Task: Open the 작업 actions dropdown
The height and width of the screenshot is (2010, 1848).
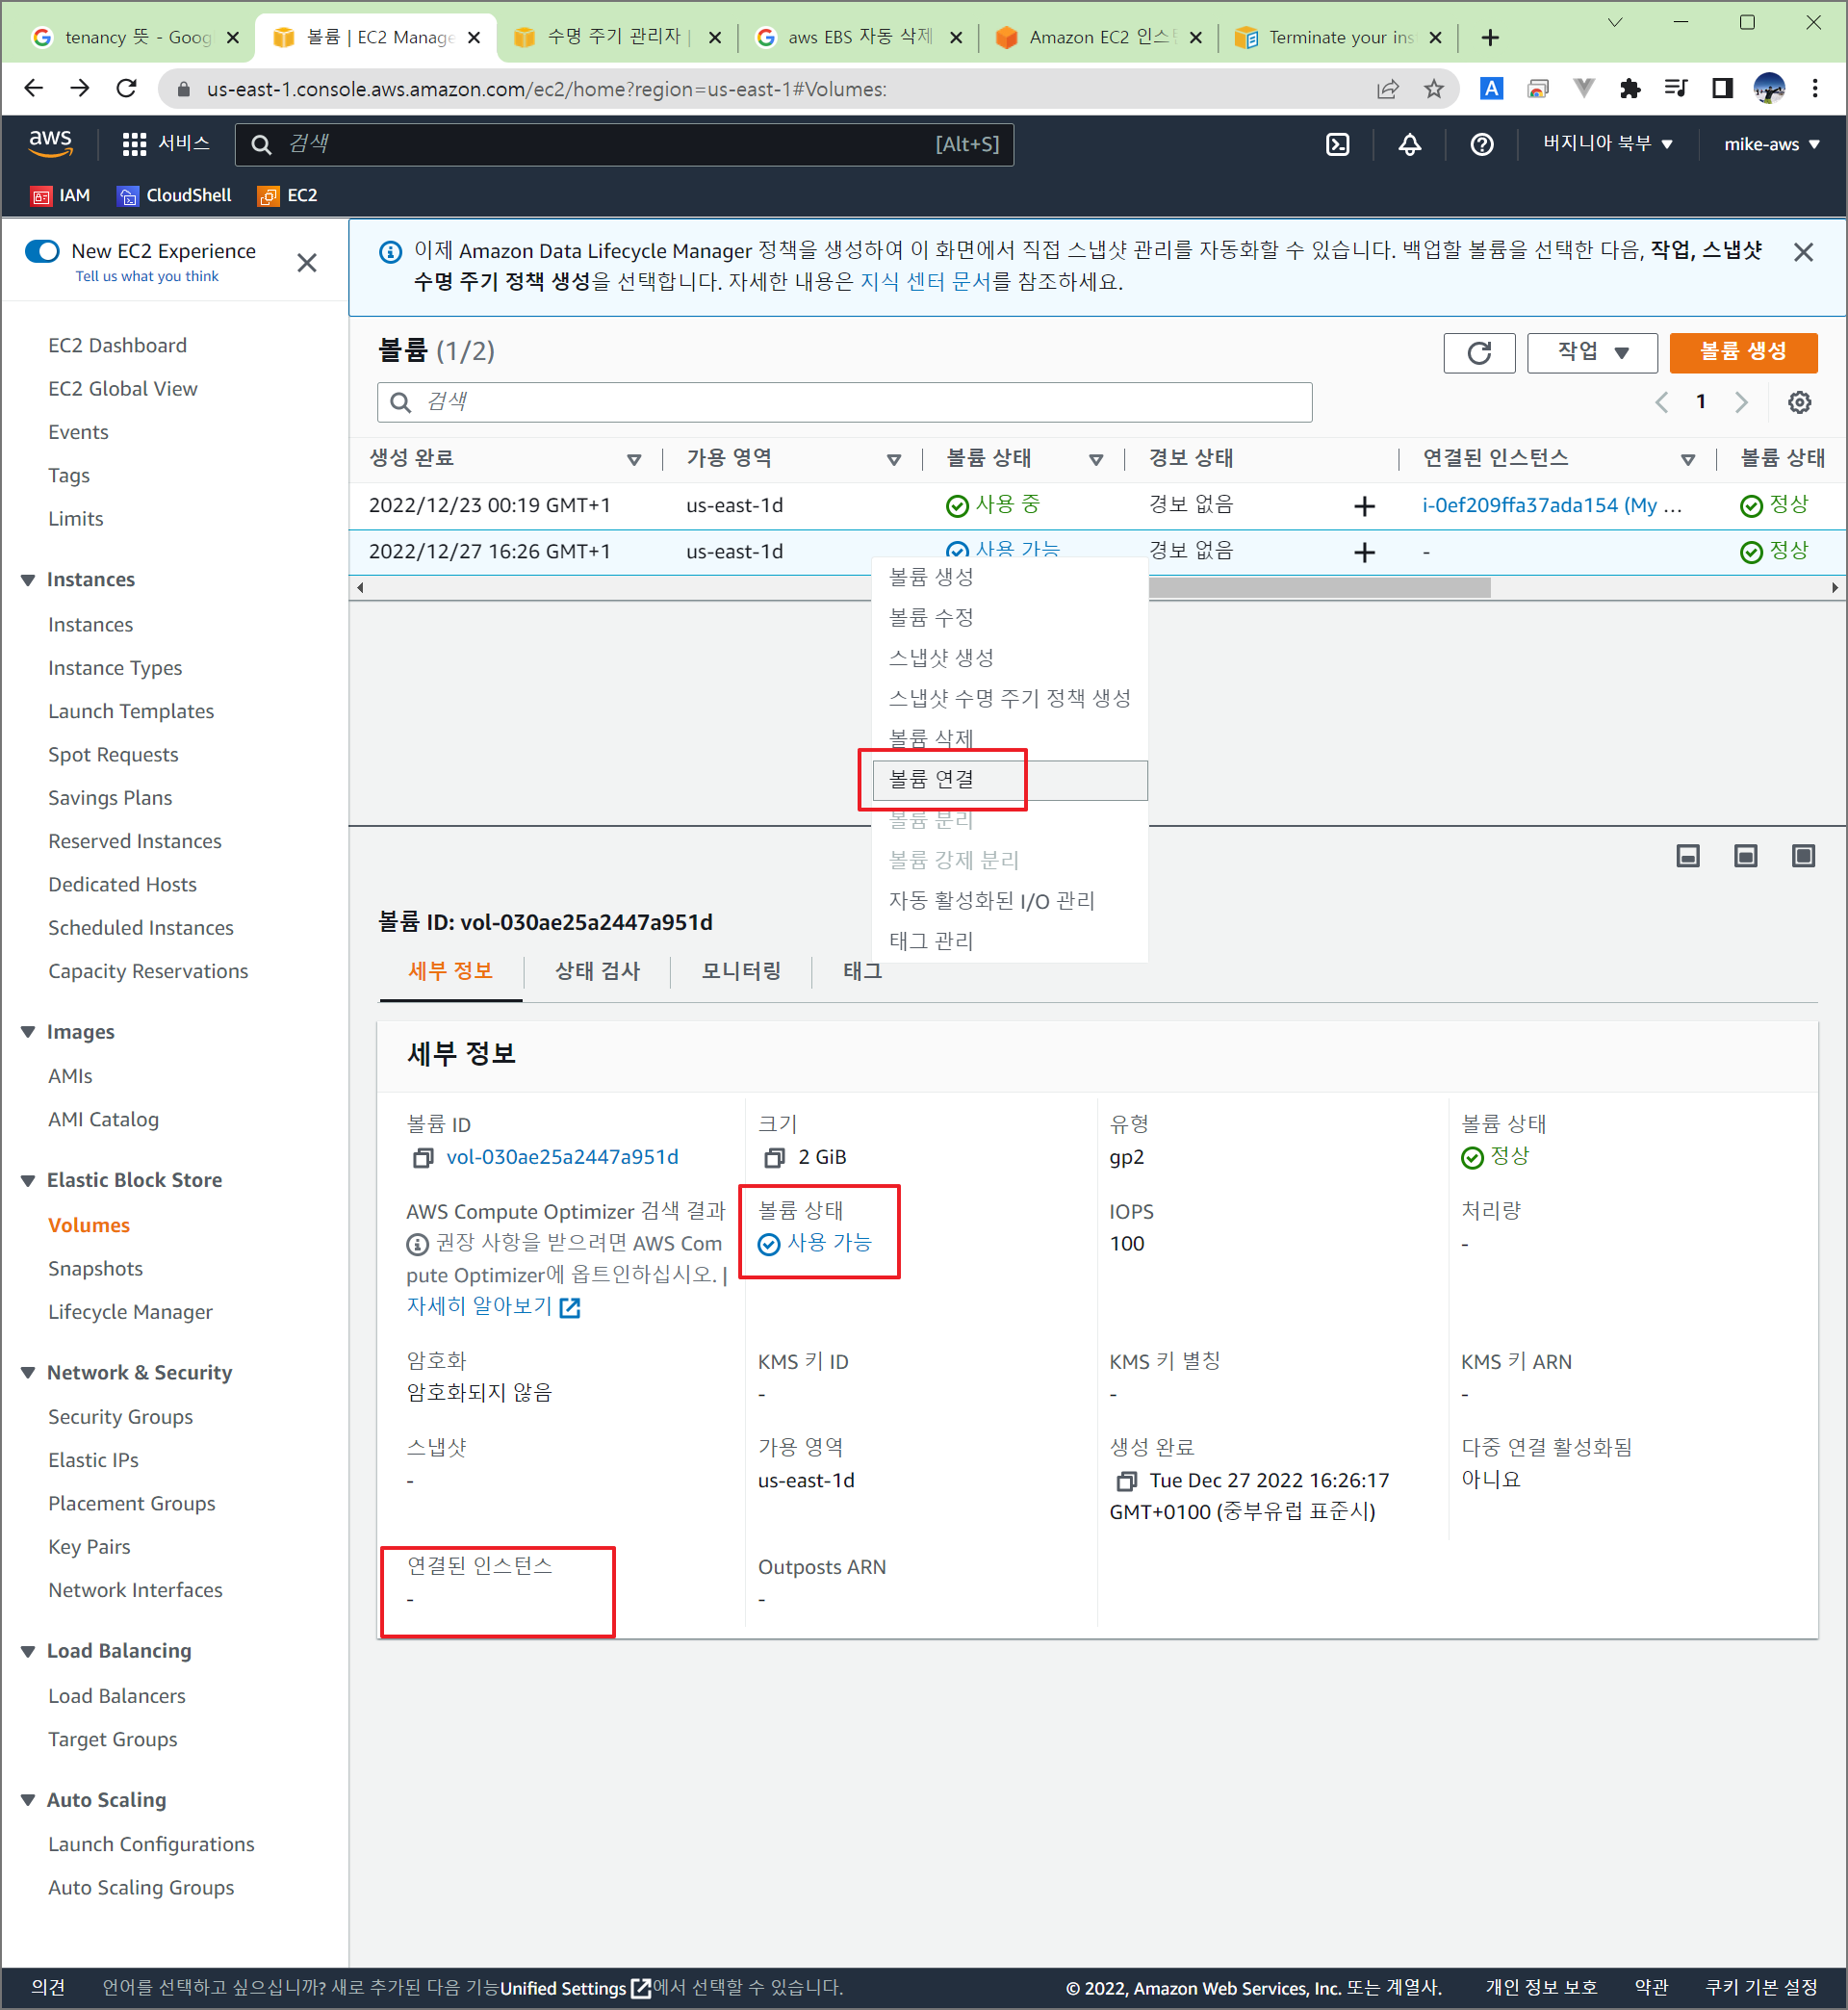Action: [1592, 353]
